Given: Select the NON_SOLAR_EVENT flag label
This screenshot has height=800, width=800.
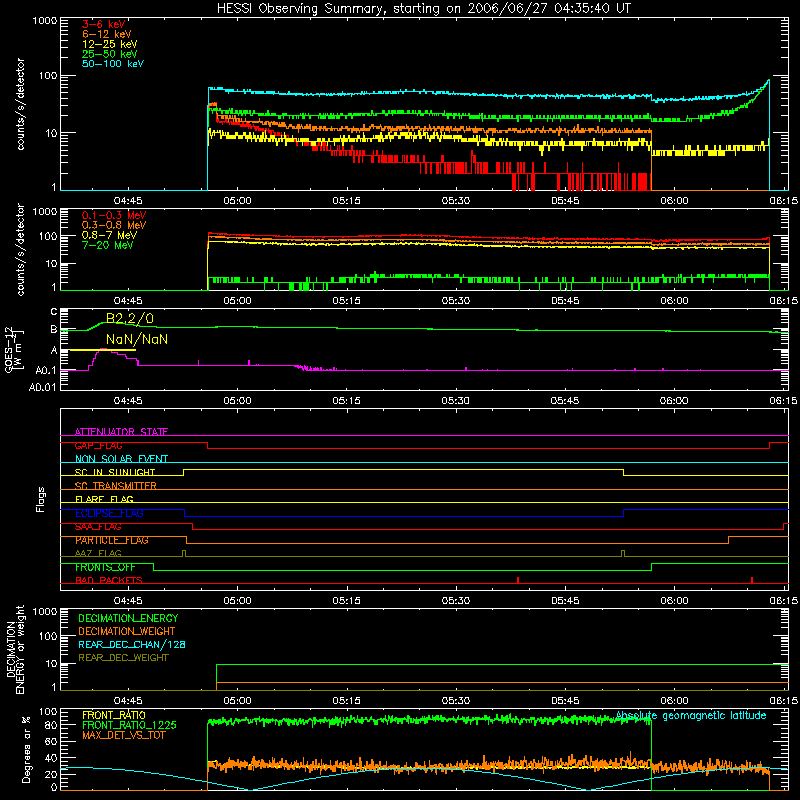Looking at the screenshot, I should click(121, 459).
